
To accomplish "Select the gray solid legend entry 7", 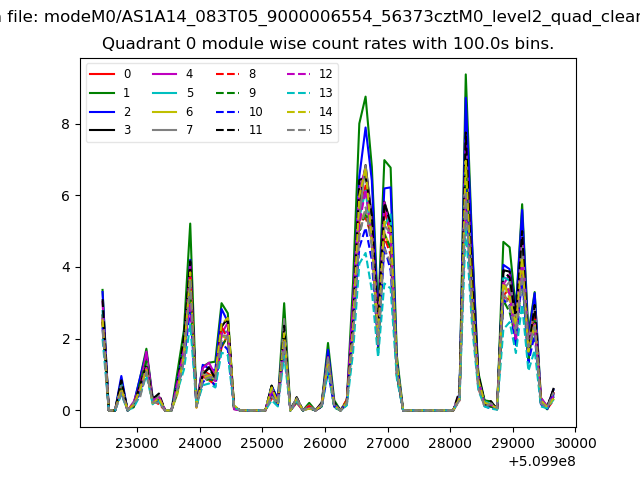I will (163, 131).
